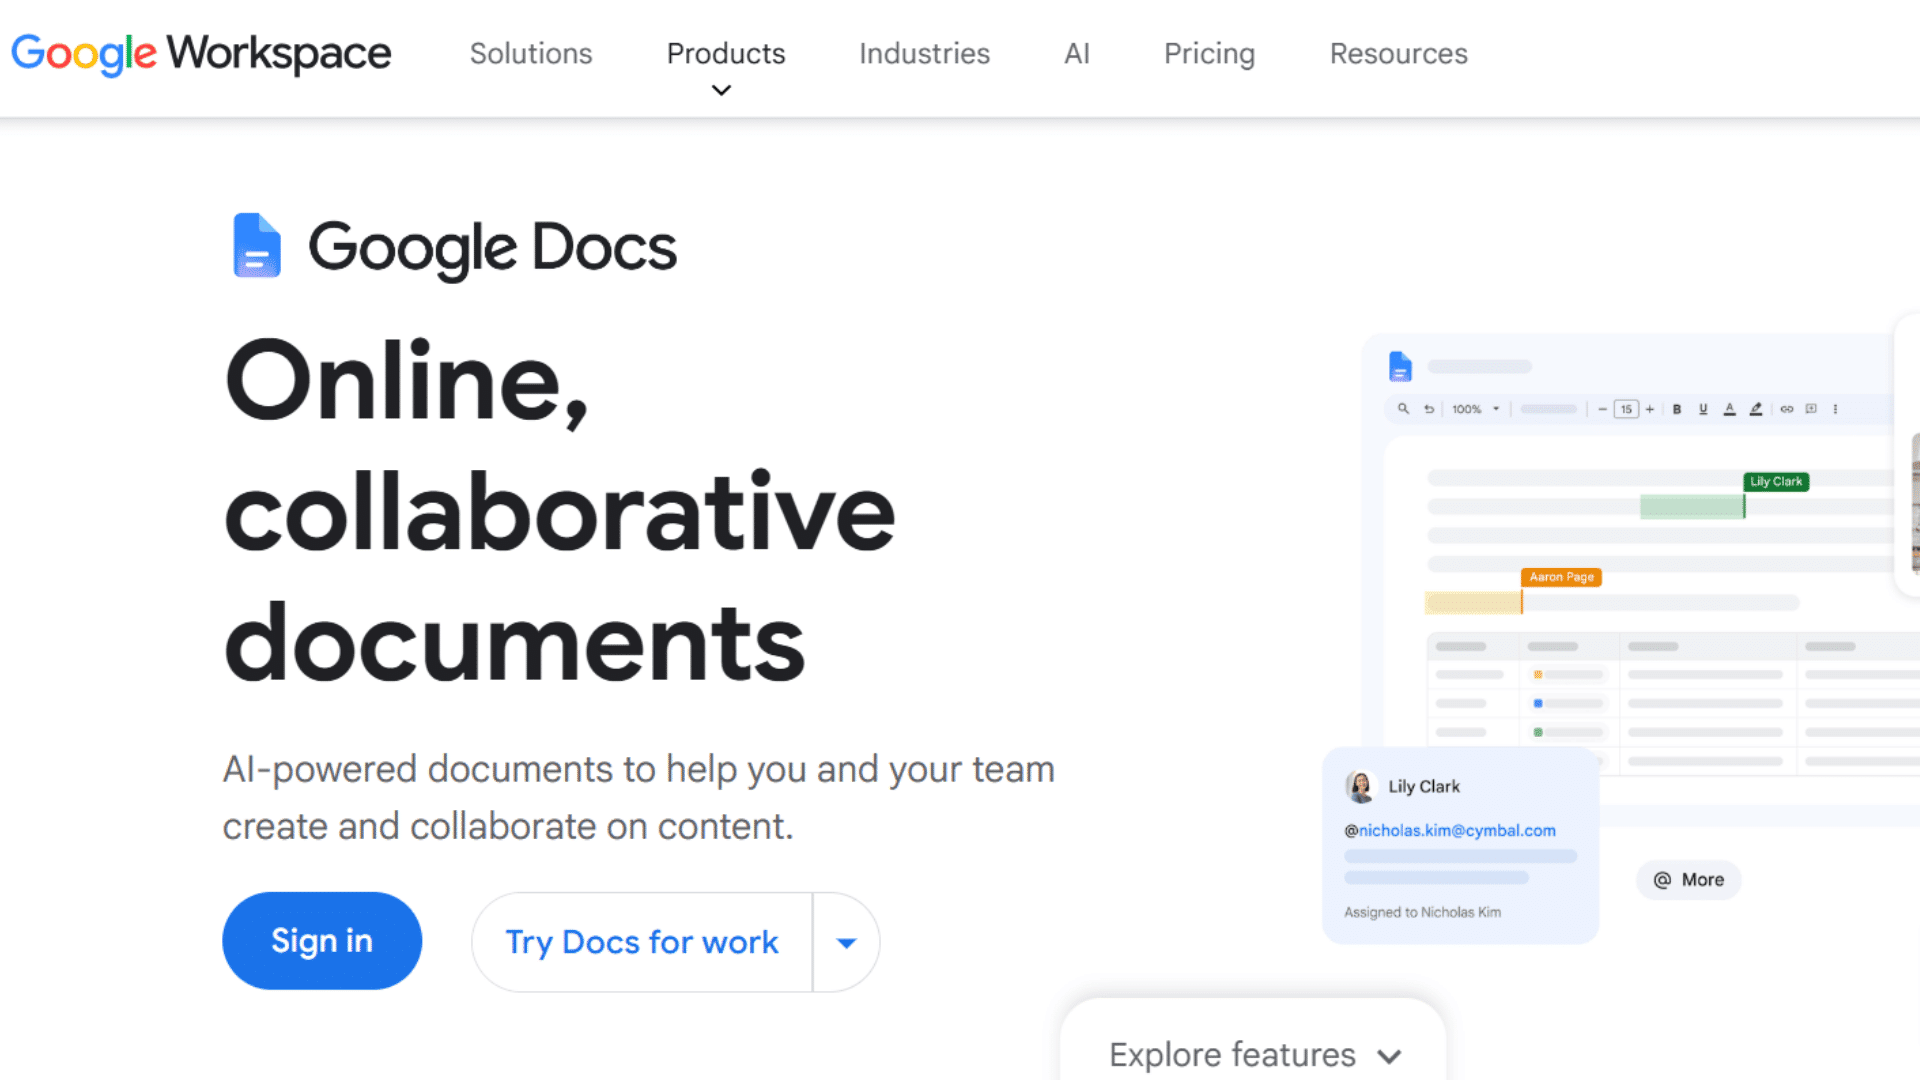Click the green Lily Clark cursor label

coord(1776,481)
